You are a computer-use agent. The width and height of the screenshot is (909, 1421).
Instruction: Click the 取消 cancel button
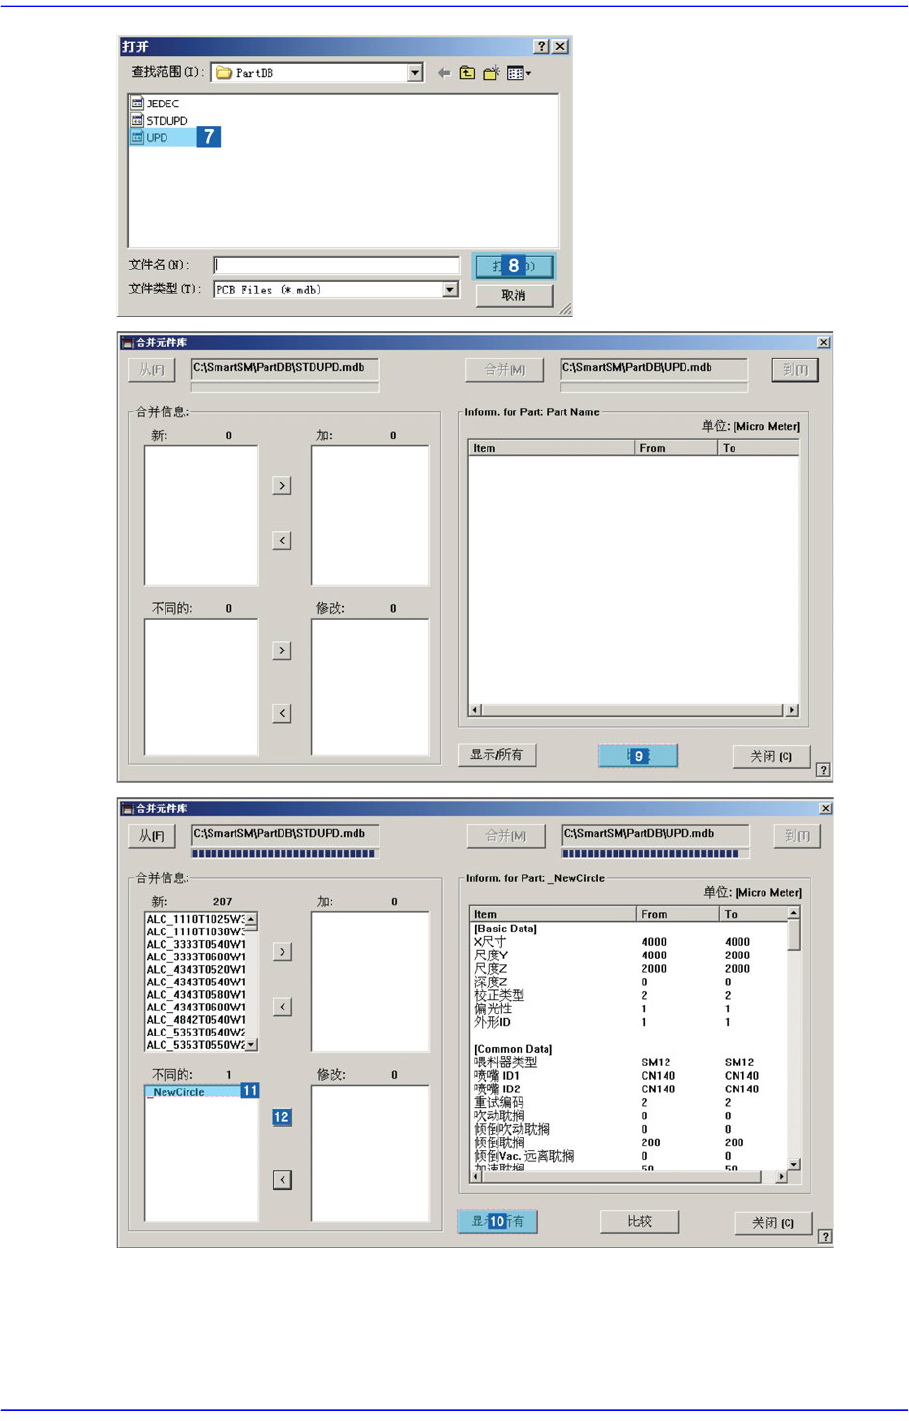click(x=513, y=295)
